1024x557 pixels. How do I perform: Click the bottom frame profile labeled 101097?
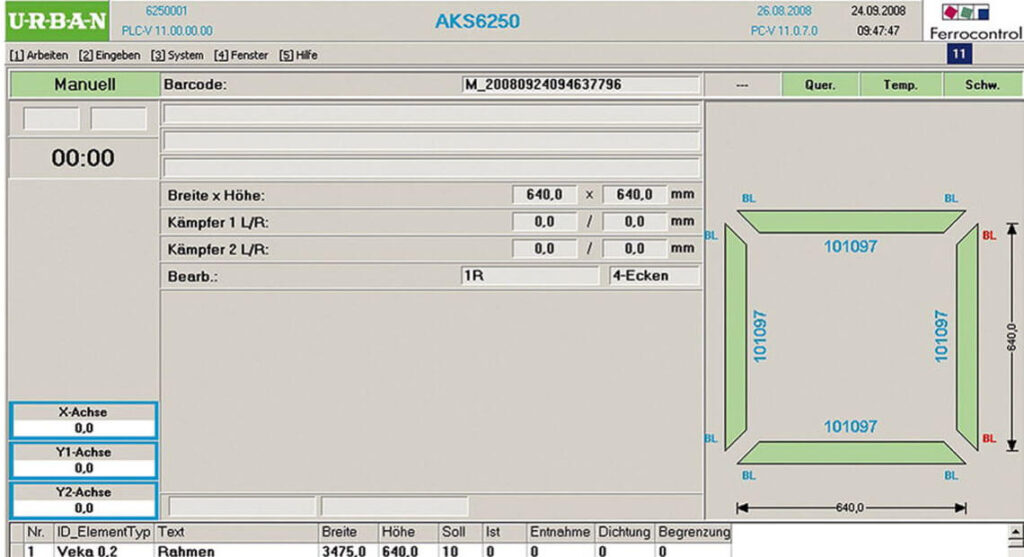pyautogui.click(x=851, y=452)
